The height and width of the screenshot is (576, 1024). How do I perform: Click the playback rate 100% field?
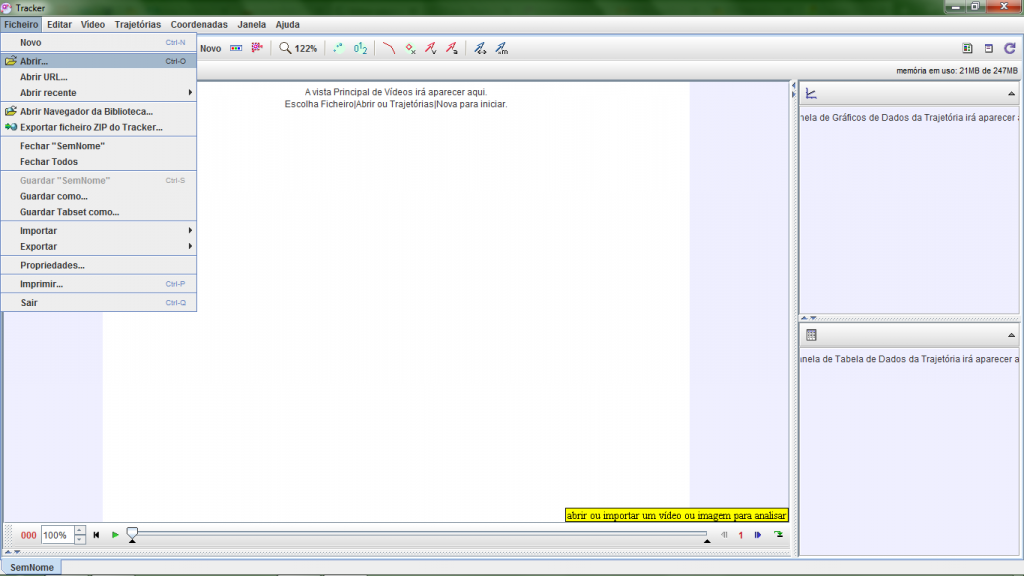coord(56,536)
